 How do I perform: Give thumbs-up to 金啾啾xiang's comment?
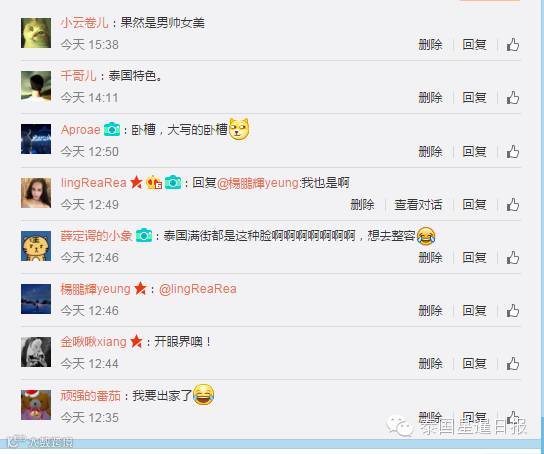513,363
